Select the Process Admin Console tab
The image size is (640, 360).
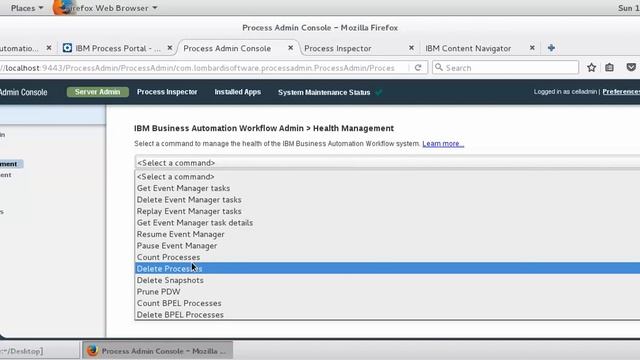coord(227,48)
